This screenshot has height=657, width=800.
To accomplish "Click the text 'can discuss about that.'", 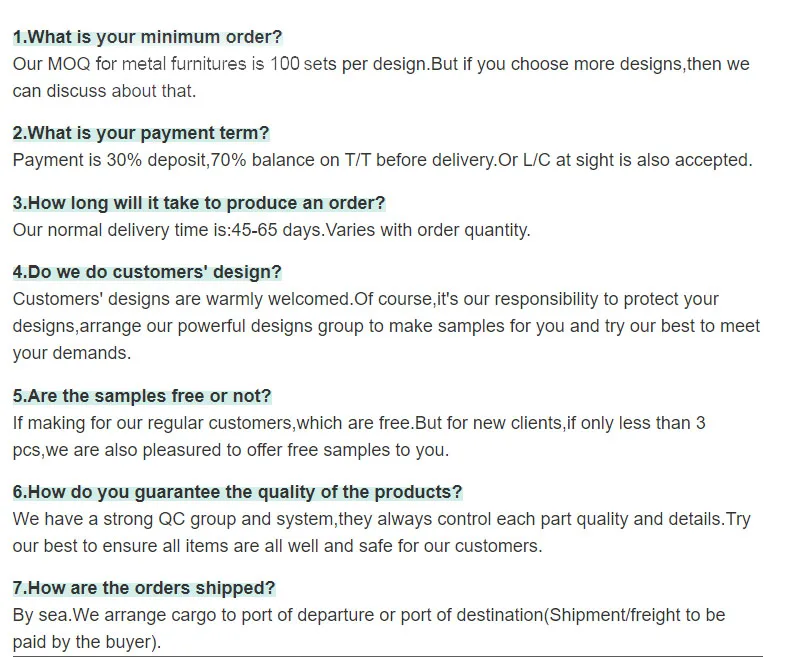I will pos(105,91).
